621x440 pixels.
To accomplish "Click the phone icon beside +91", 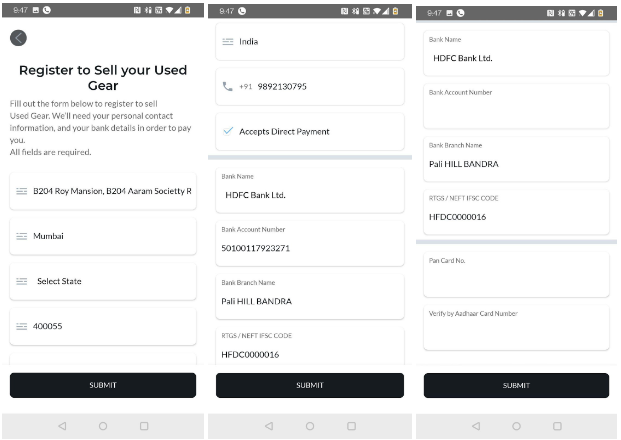I will tap(228, 87).
